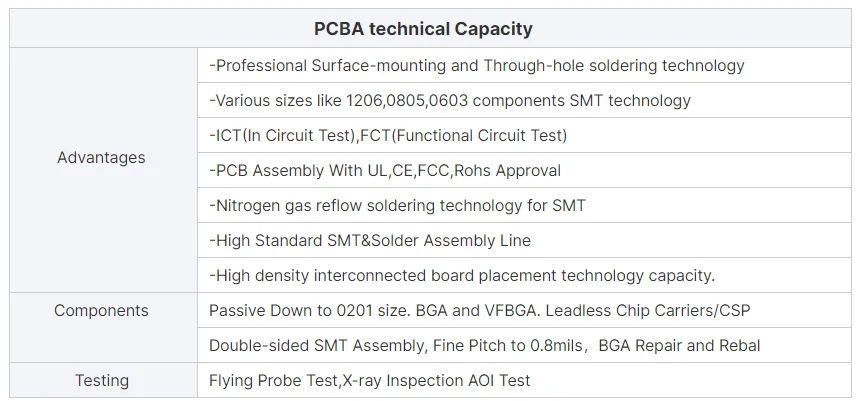
Task: Select the PCB Assembly With UL,CE,FCC,Rohs row
Action: point(385,171)
